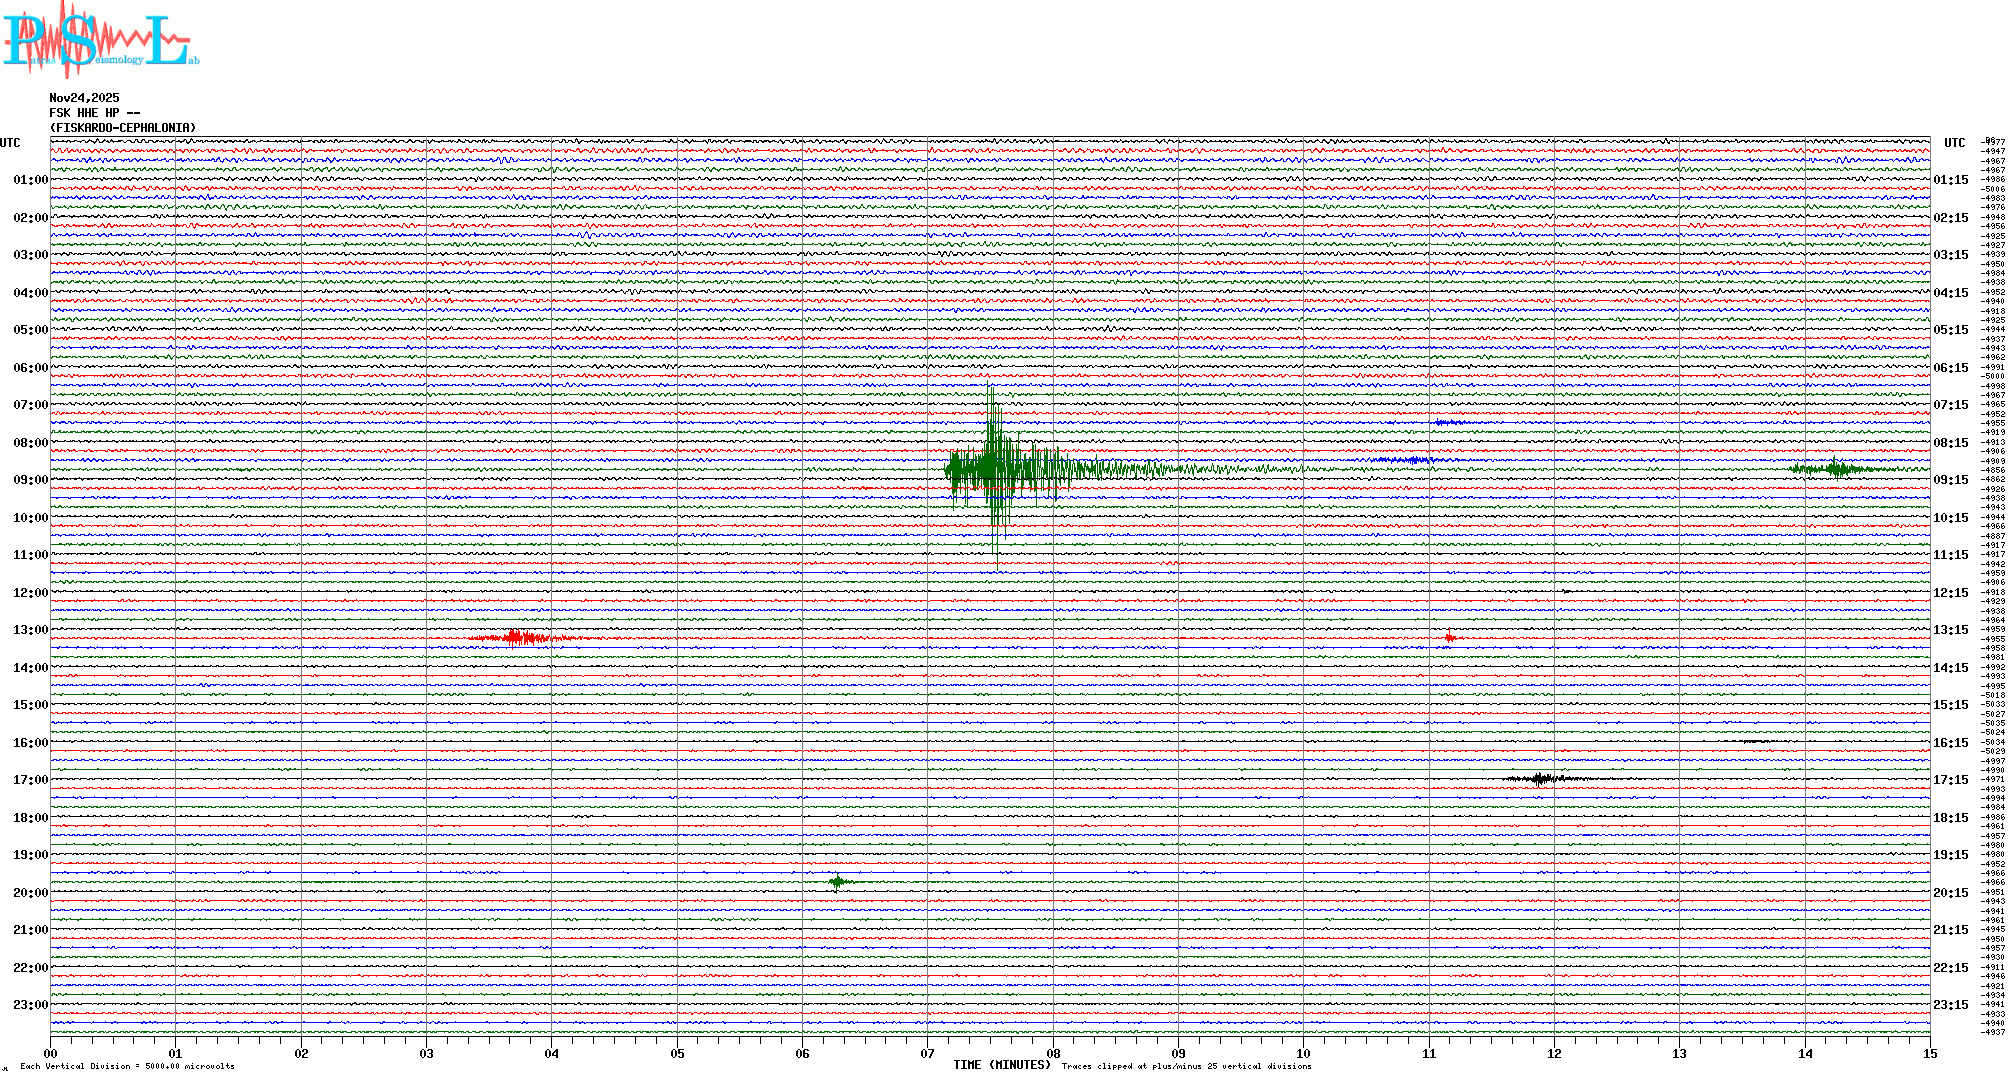Click the 17:15 time label on right
The image size is (2010, 1080).
point(1950,780)
